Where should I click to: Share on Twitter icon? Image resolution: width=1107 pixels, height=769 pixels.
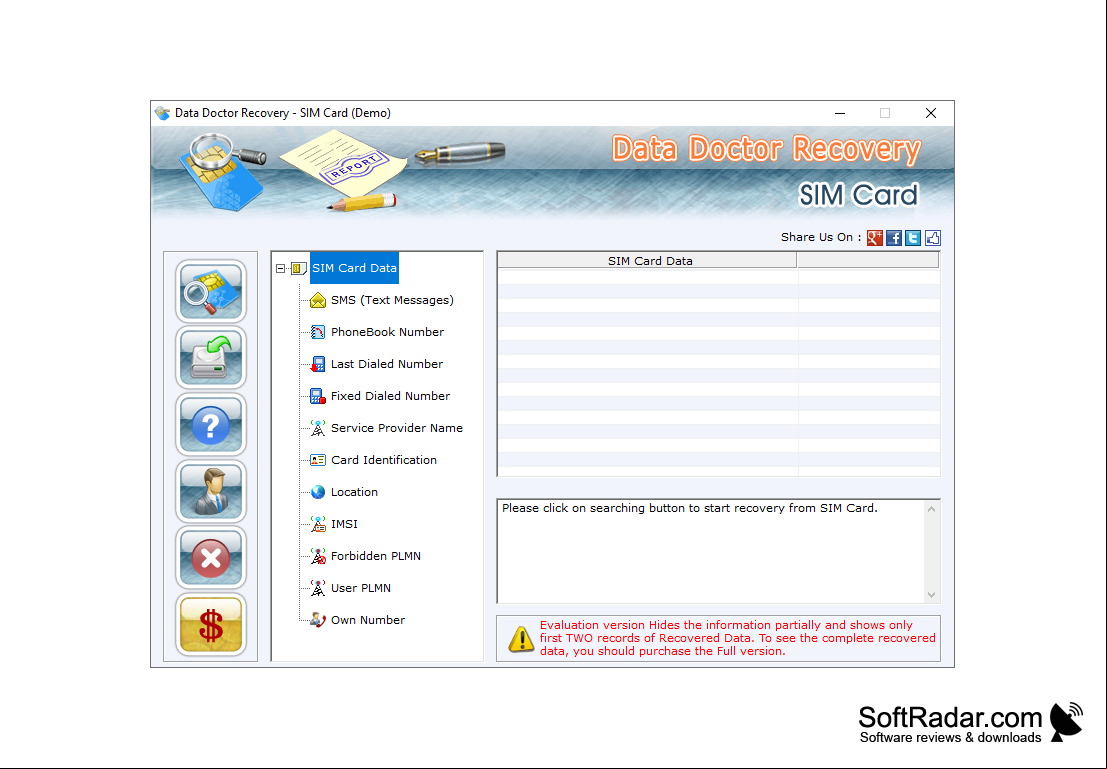click(913, 238)
